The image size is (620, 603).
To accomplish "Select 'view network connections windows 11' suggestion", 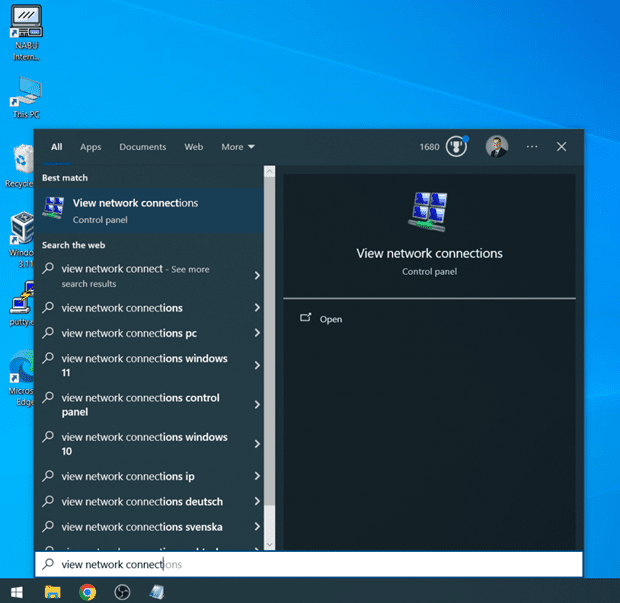I will pyautogui.click(x=149, y=365).
